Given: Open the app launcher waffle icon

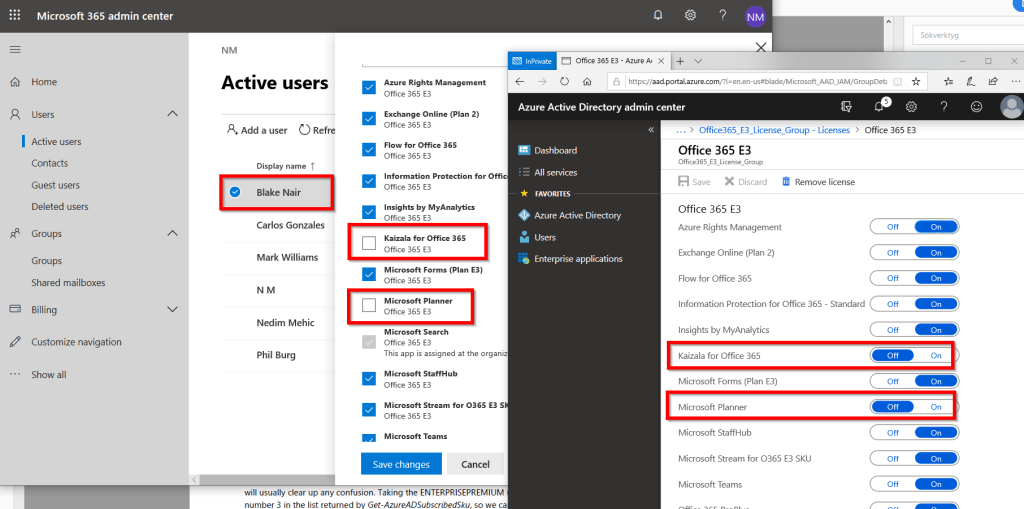Looking at the screenshot, I should (x=14, y=15).
